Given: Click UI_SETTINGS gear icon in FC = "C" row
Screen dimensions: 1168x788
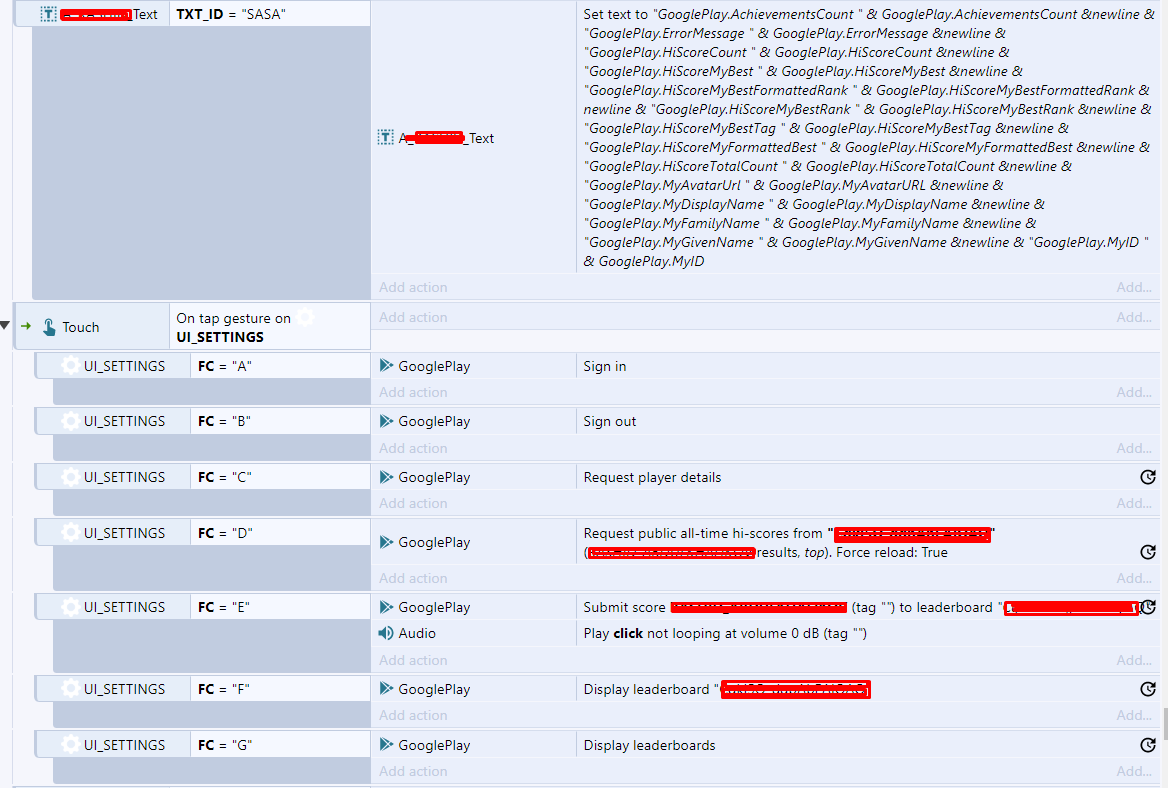Looking at the screenshot, I should point(70,477).
